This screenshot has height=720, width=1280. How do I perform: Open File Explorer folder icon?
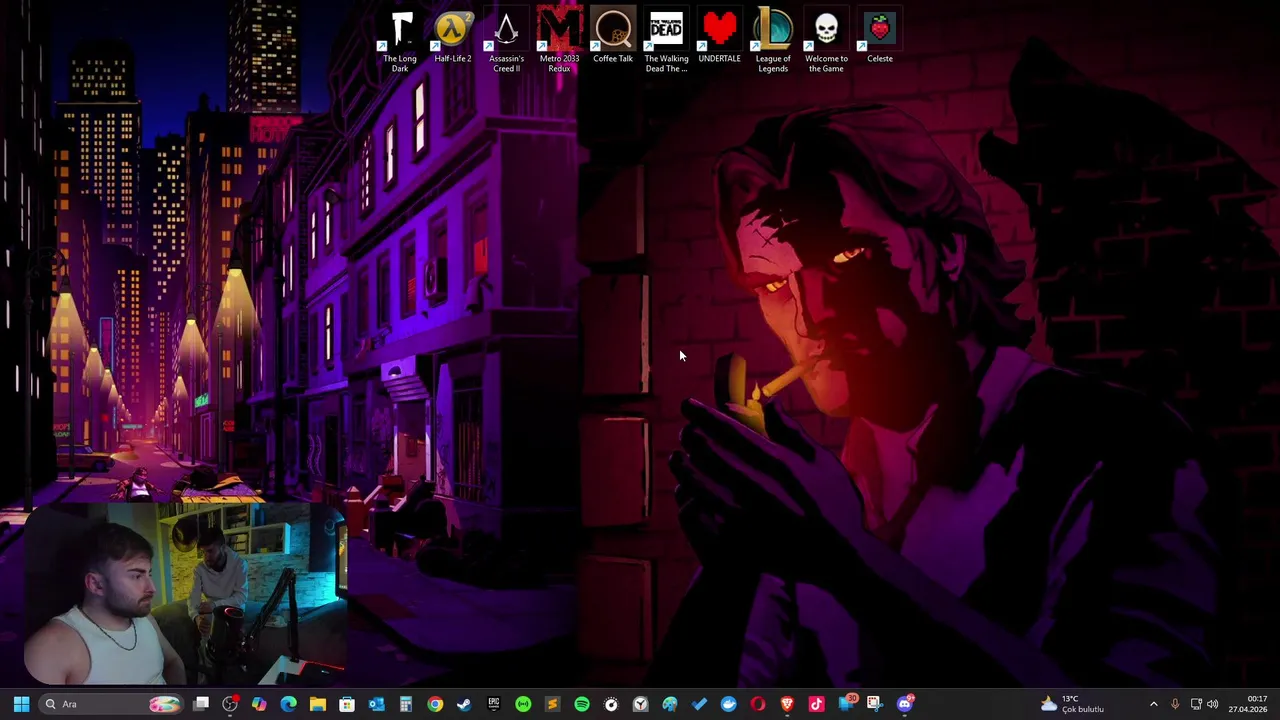(x=317, y=704)
